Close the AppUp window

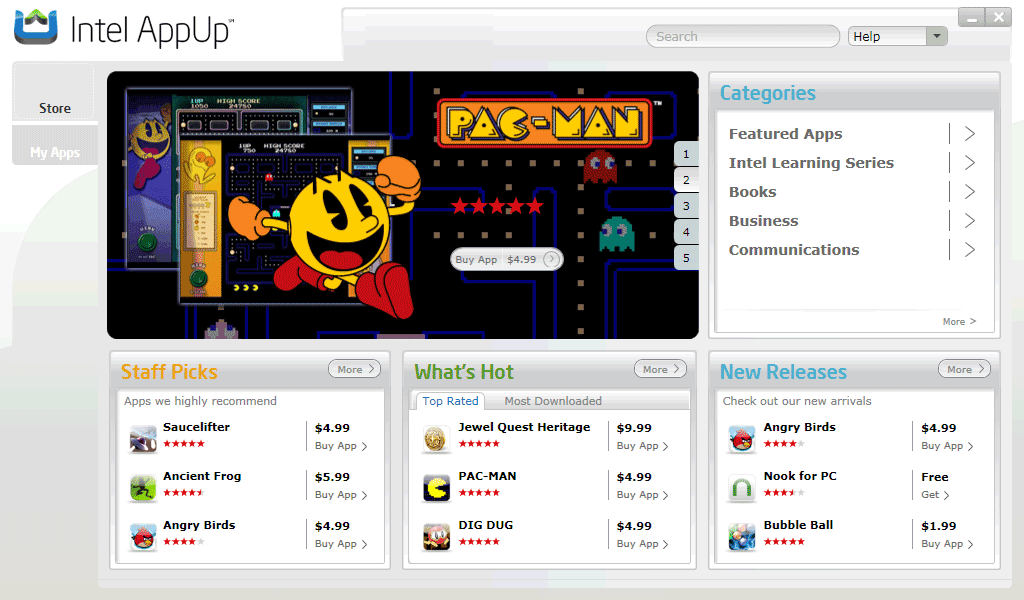point(999,18)
